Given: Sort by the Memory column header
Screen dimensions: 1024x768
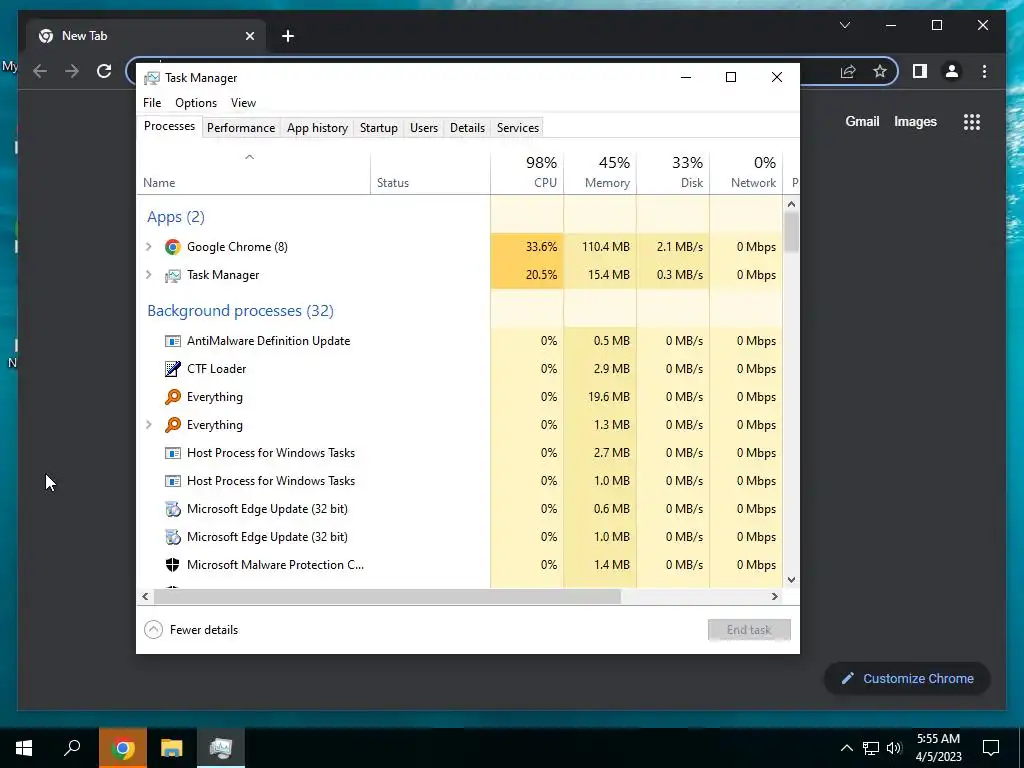Looking at the screenshot, I should 600,173.
